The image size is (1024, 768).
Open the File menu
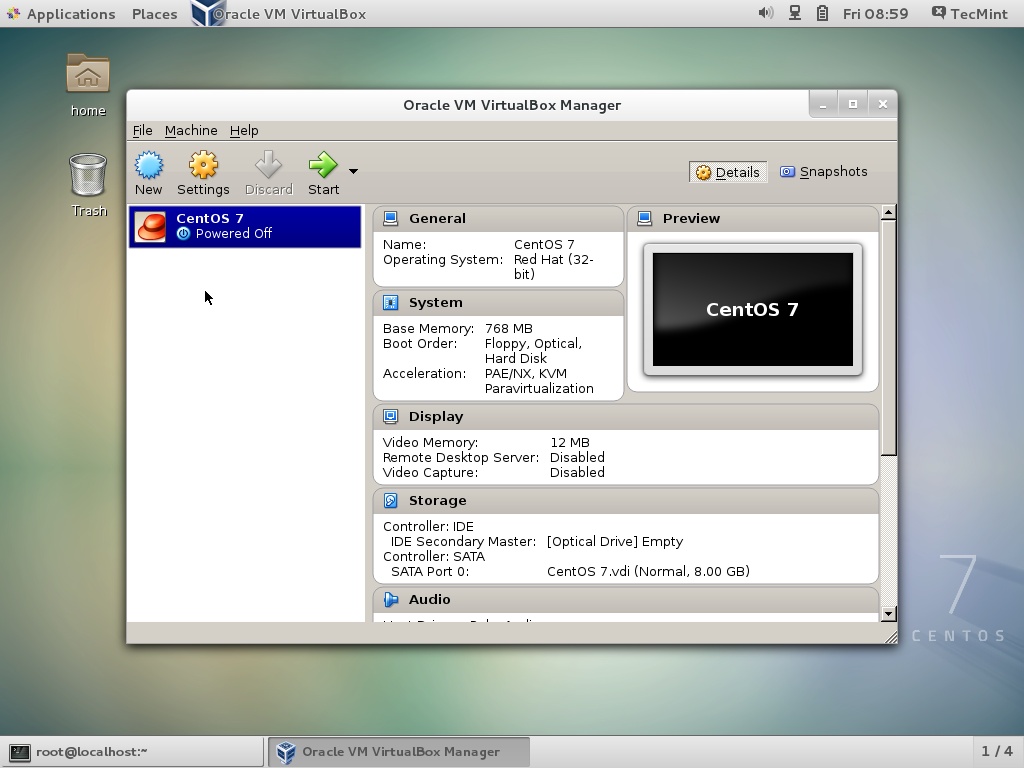(142, 130)
